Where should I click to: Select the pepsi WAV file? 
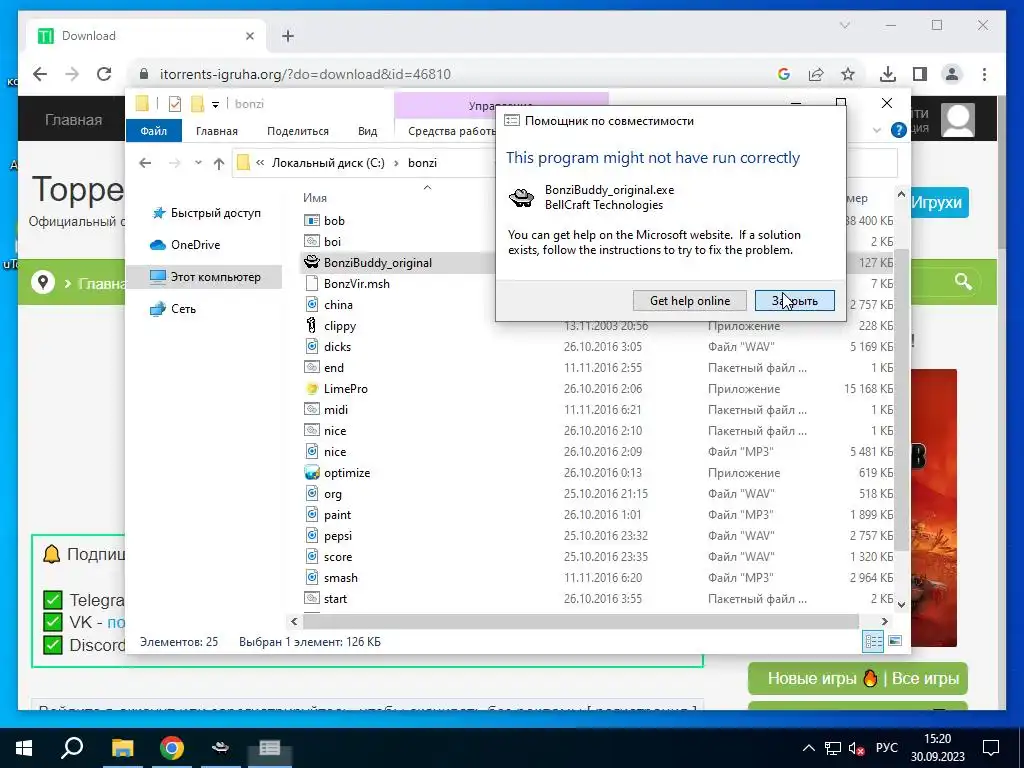pos(338,536)
